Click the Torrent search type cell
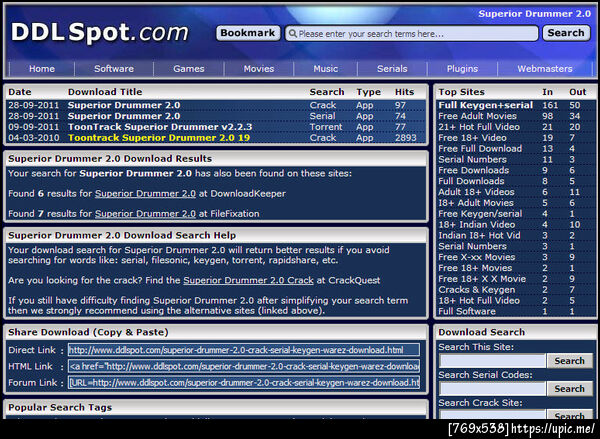The image size is (600, 439). click(x=326, y=127)
